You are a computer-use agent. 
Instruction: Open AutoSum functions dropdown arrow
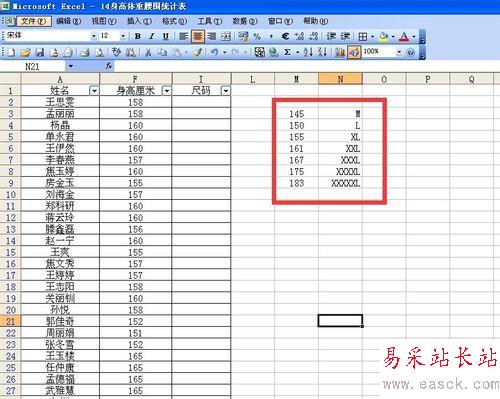coord(297,52)
